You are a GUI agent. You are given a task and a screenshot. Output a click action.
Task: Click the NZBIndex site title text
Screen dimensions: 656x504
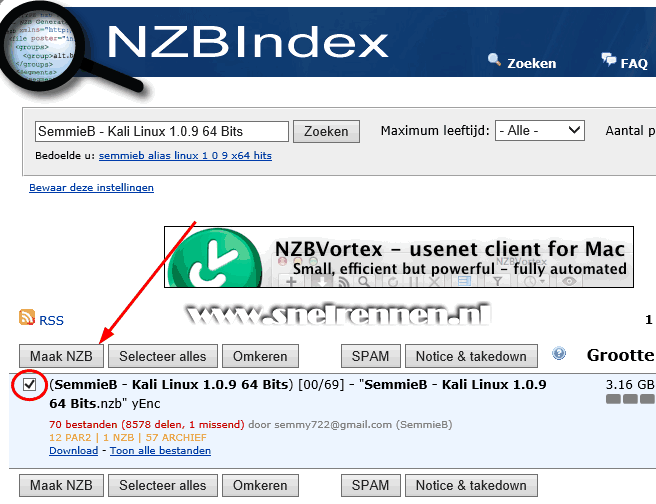248,42
